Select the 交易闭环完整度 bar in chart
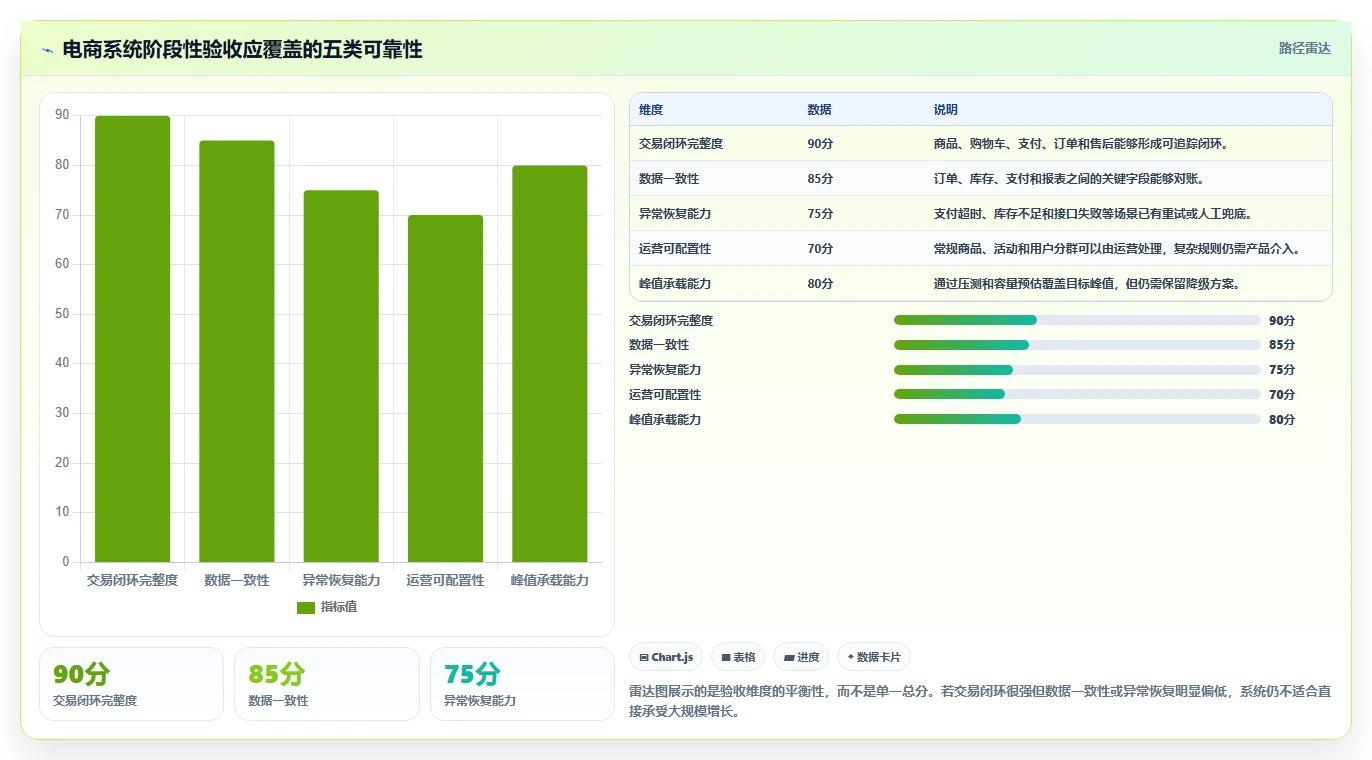This screenshot has height=760, width=1372. click(132, 339)
